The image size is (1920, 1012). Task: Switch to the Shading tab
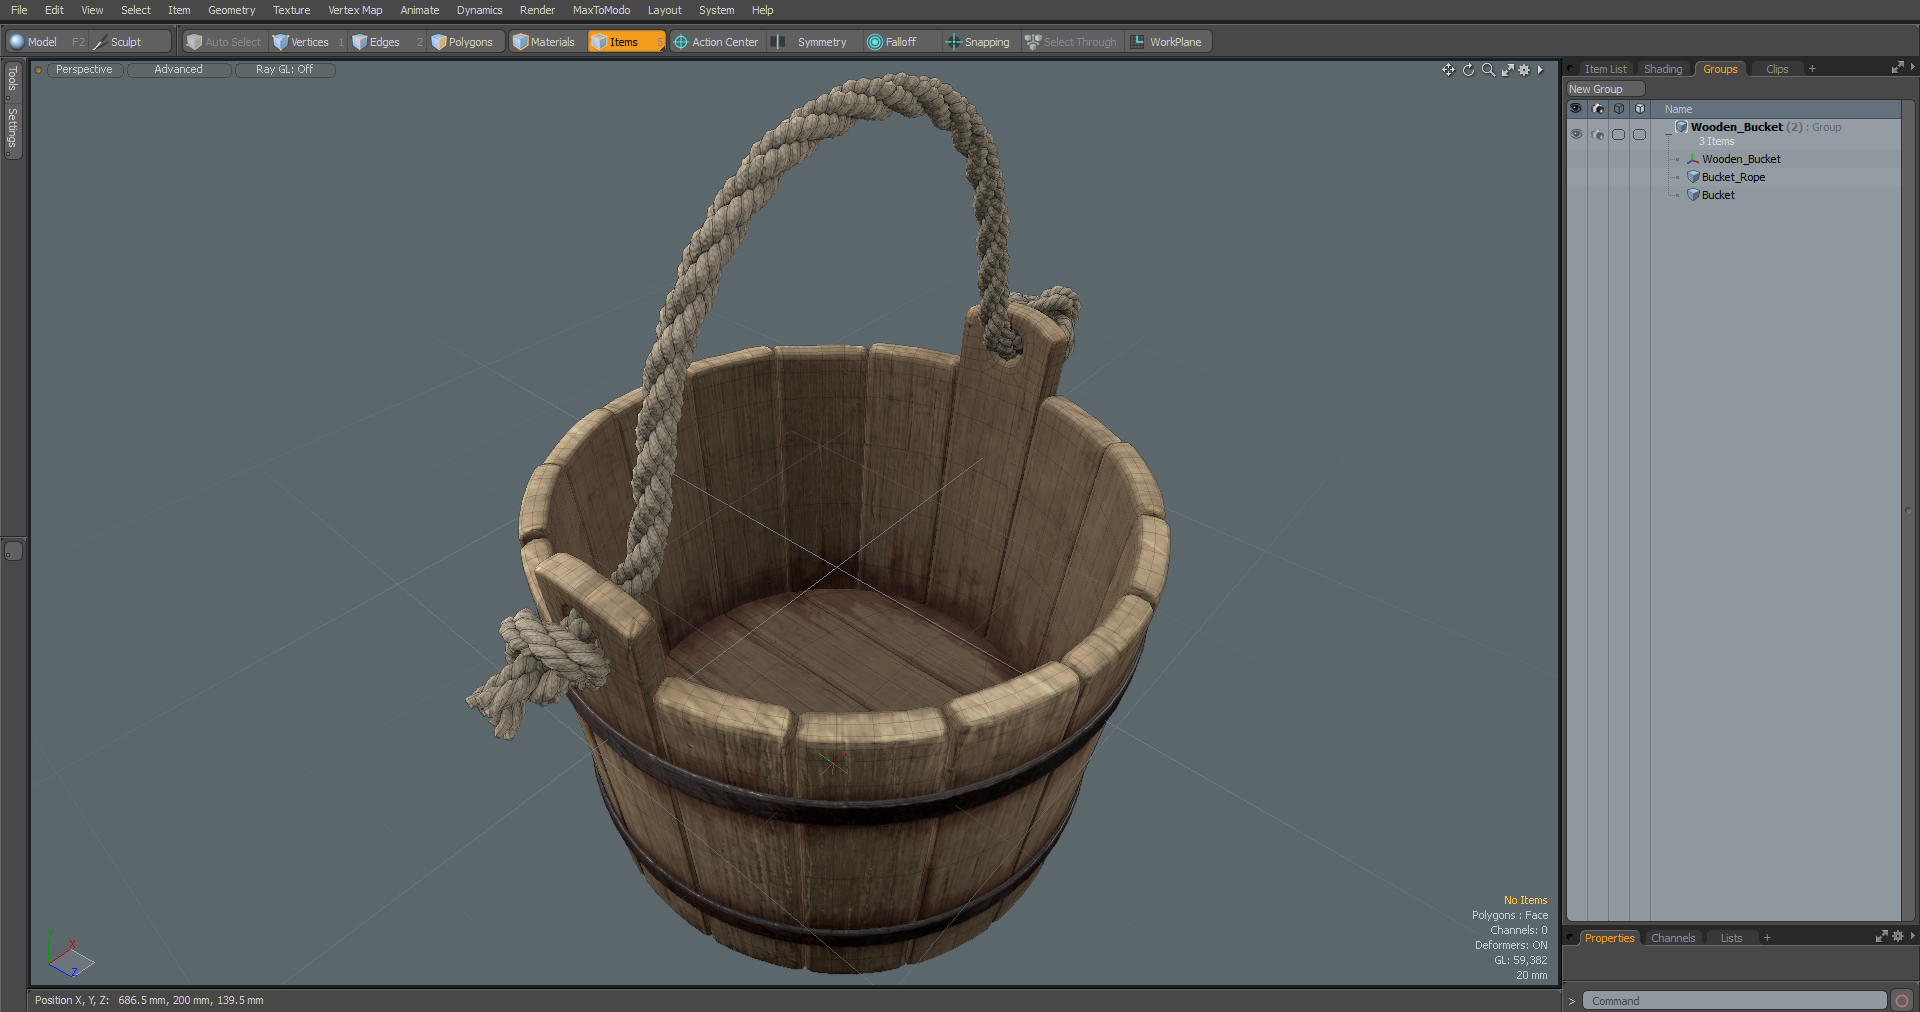point(1663,69)
